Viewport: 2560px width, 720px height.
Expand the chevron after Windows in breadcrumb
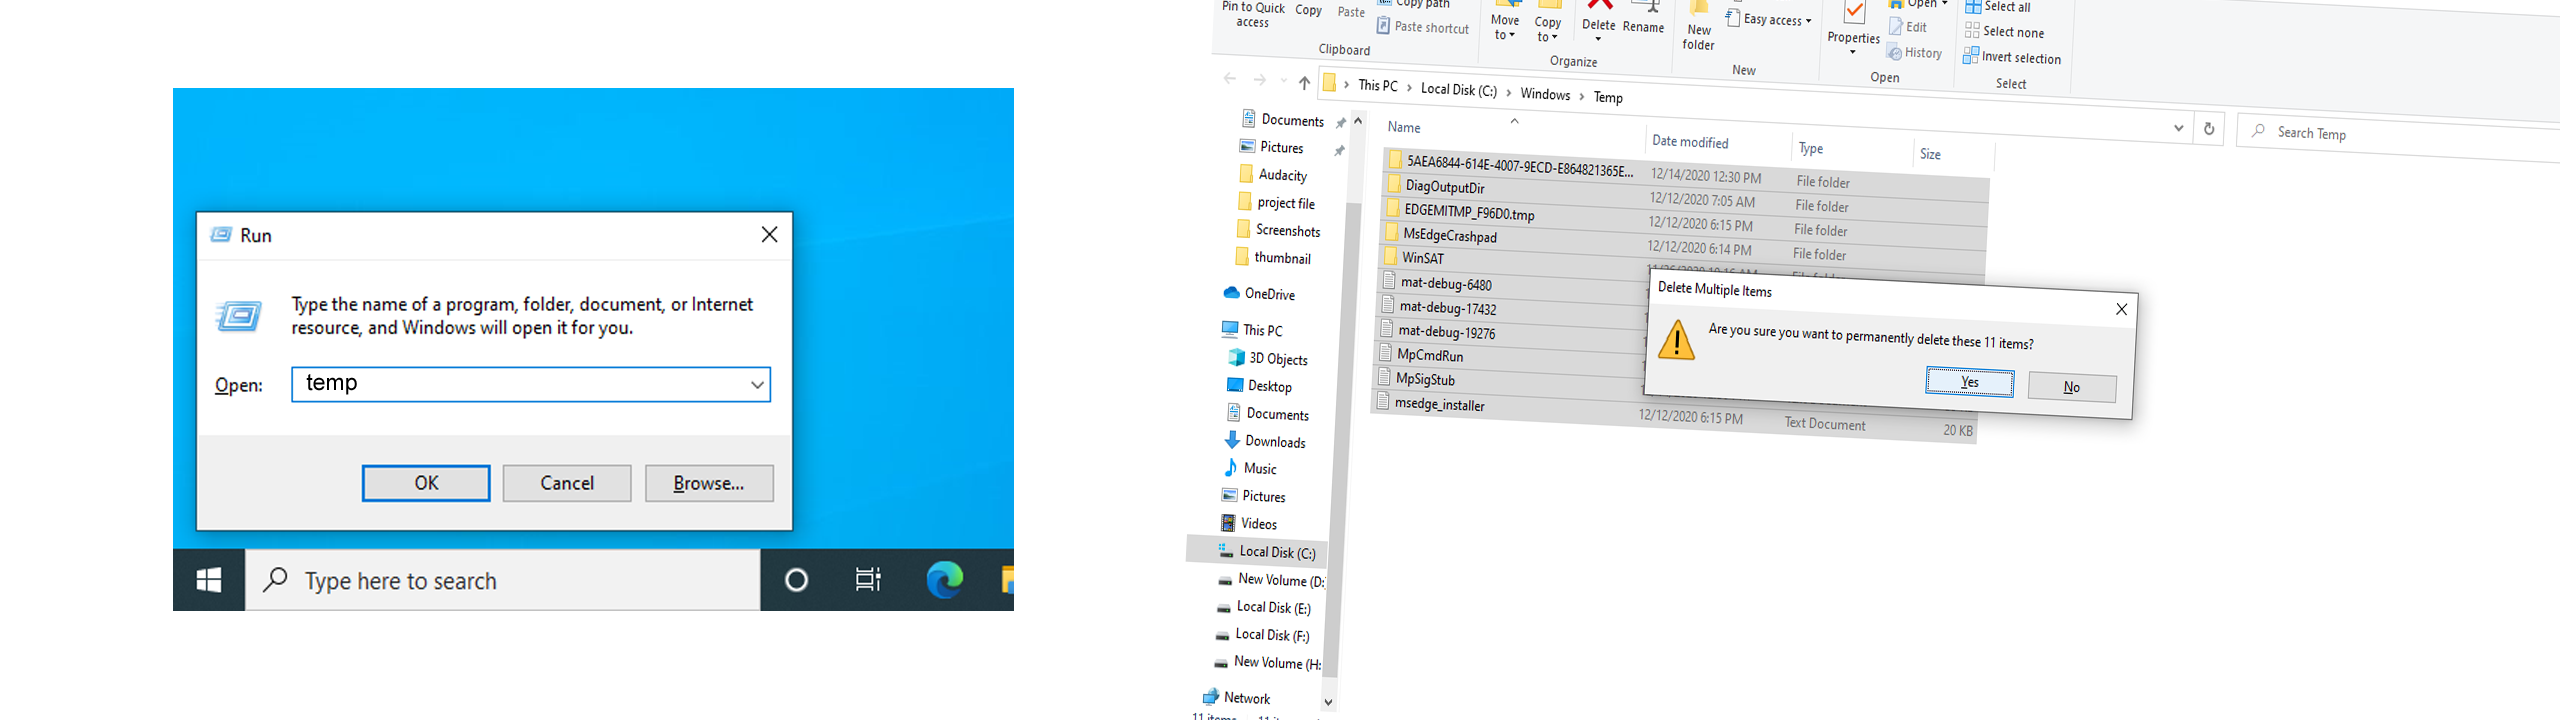click(x=1581, y=96)
